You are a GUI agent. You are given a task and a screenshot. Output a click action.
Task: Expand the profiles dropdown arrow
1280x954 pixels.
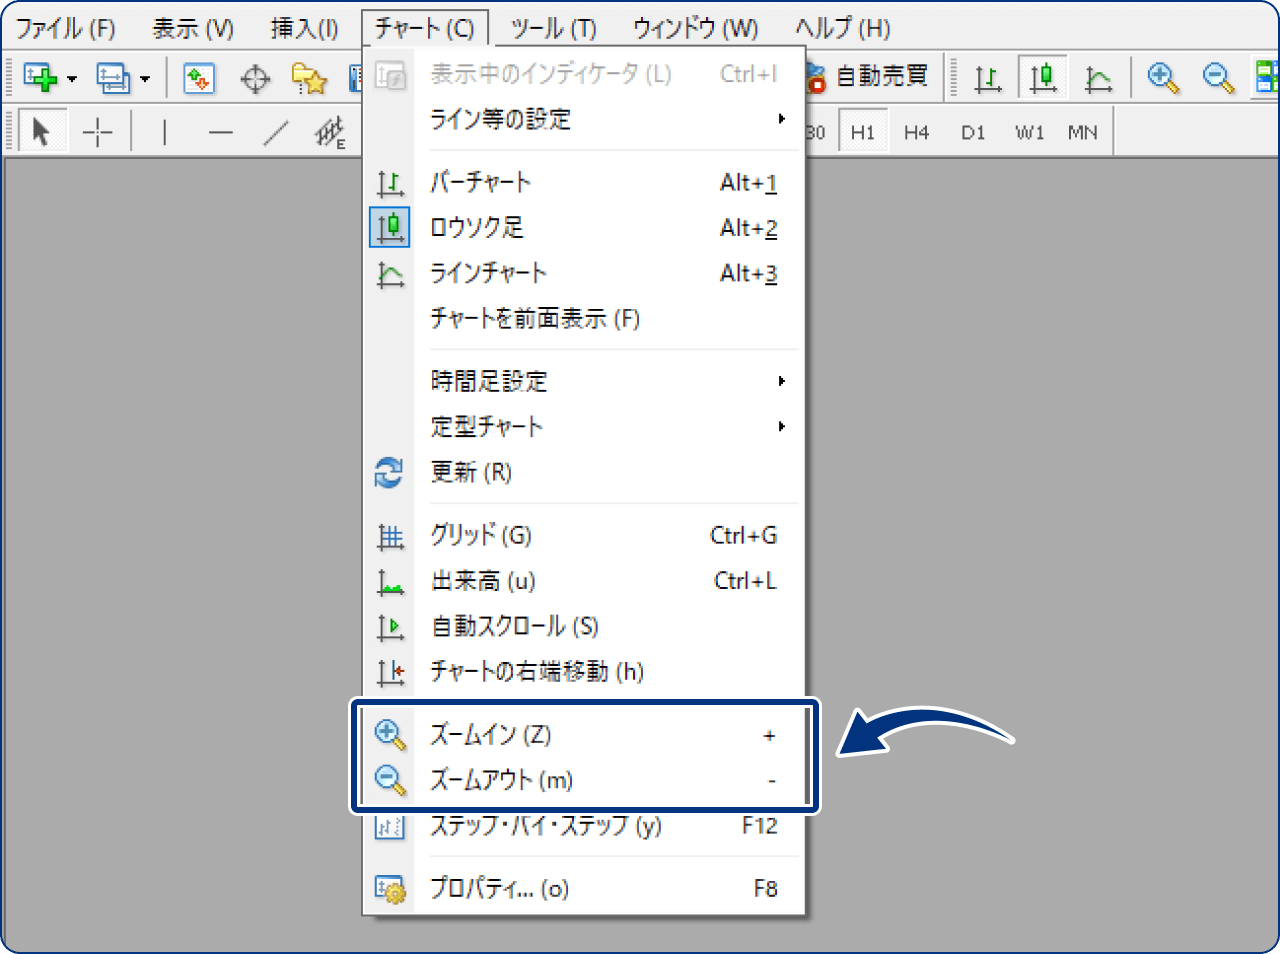click(x=145, y=79)
